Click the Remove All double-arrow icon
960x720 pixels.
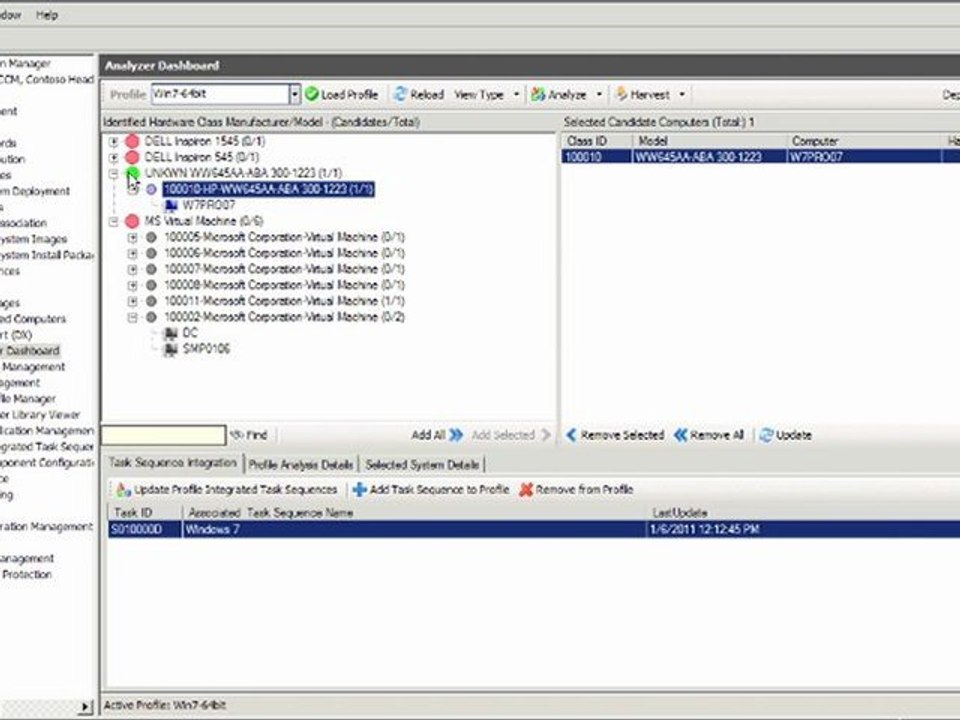(x=680, y=435)
